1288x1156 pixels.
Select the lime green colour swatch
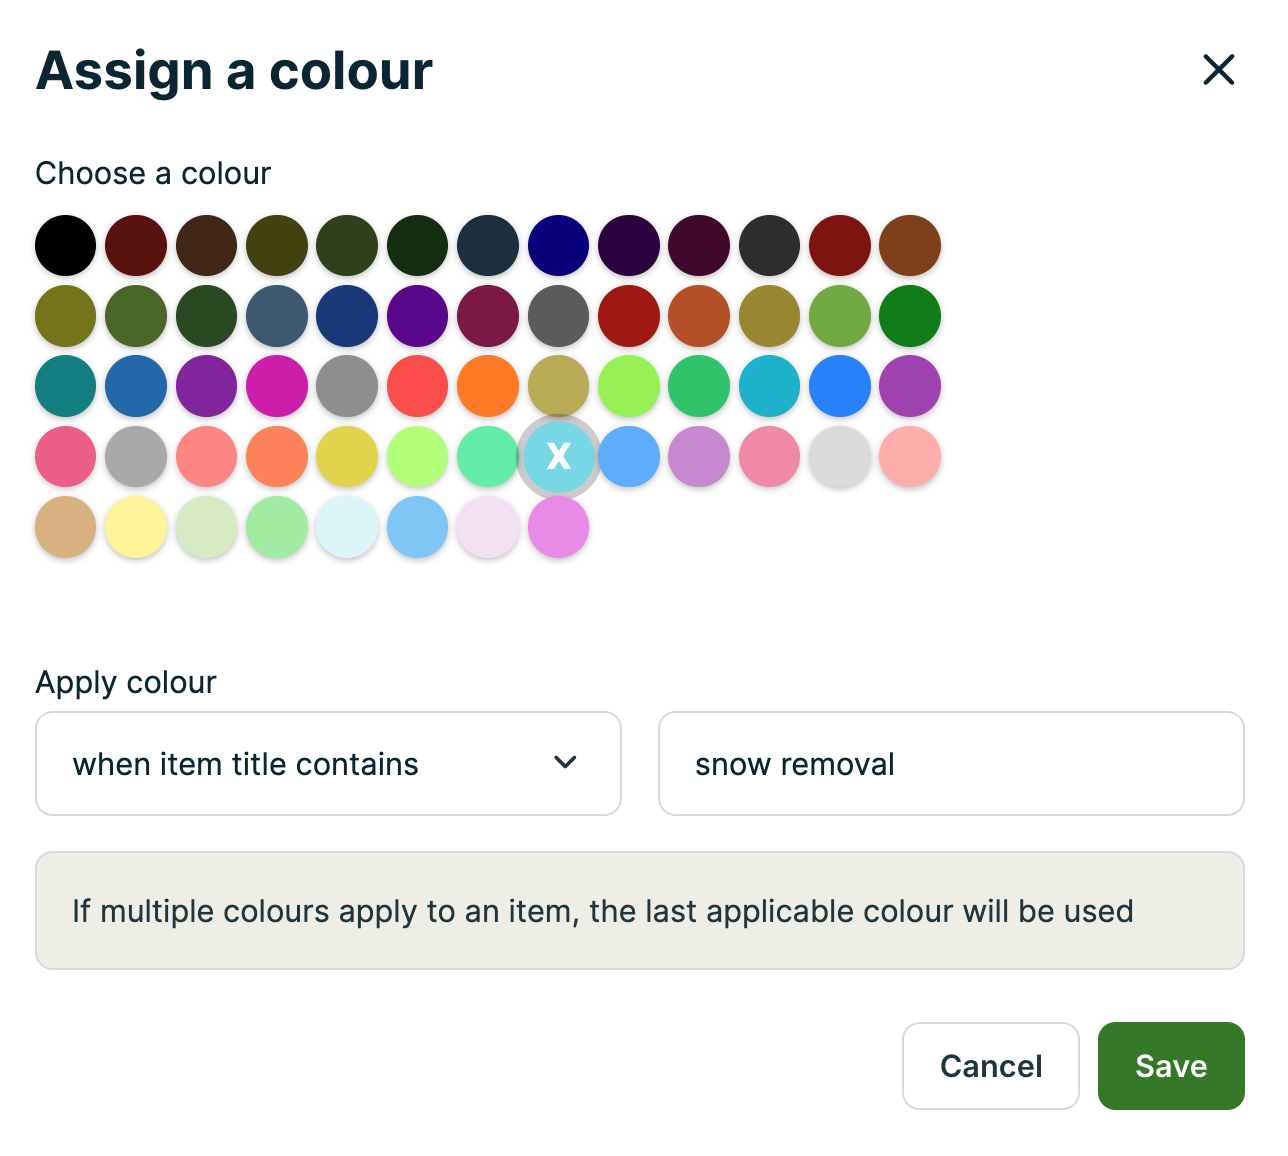click(x=628, y=386)
